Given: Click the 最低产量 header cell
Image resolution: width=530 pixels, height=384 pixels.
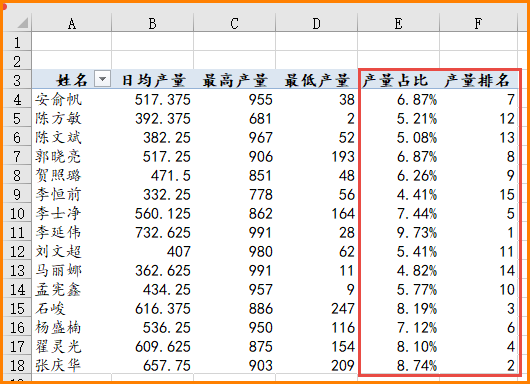Looking at the screenshot, I should (x=317, y=80).
